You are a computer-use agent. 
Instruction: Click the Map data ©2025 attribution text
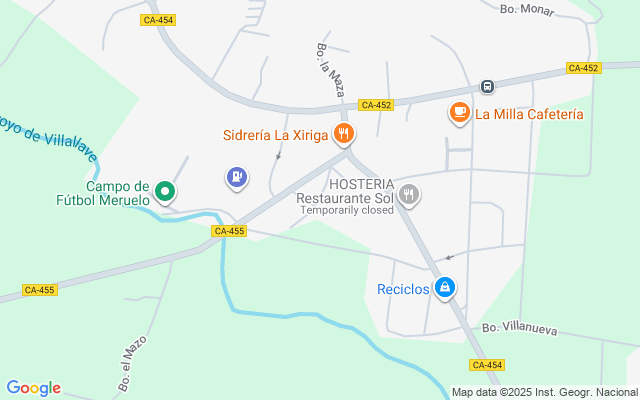coord(545,392)
